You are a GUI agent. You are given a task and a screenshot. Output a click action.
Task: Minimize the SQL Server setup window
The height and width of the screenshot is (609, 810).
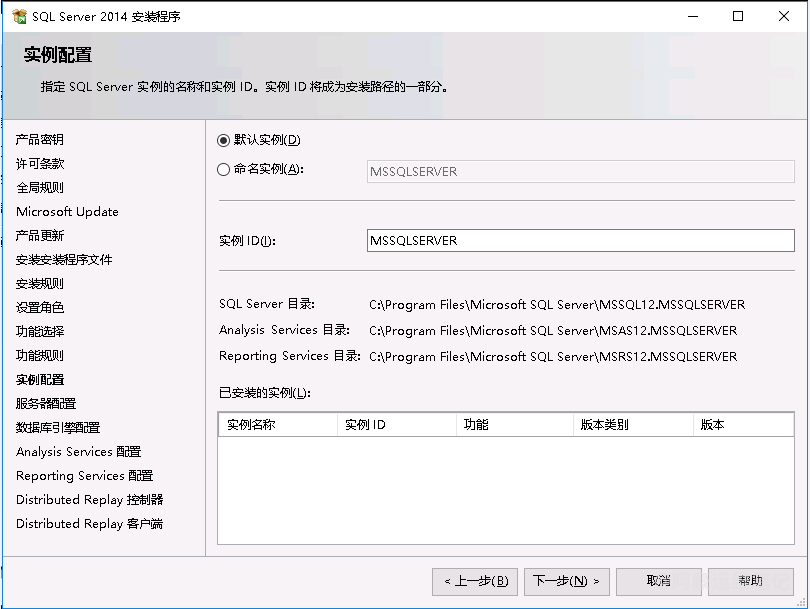pos(691,16)
